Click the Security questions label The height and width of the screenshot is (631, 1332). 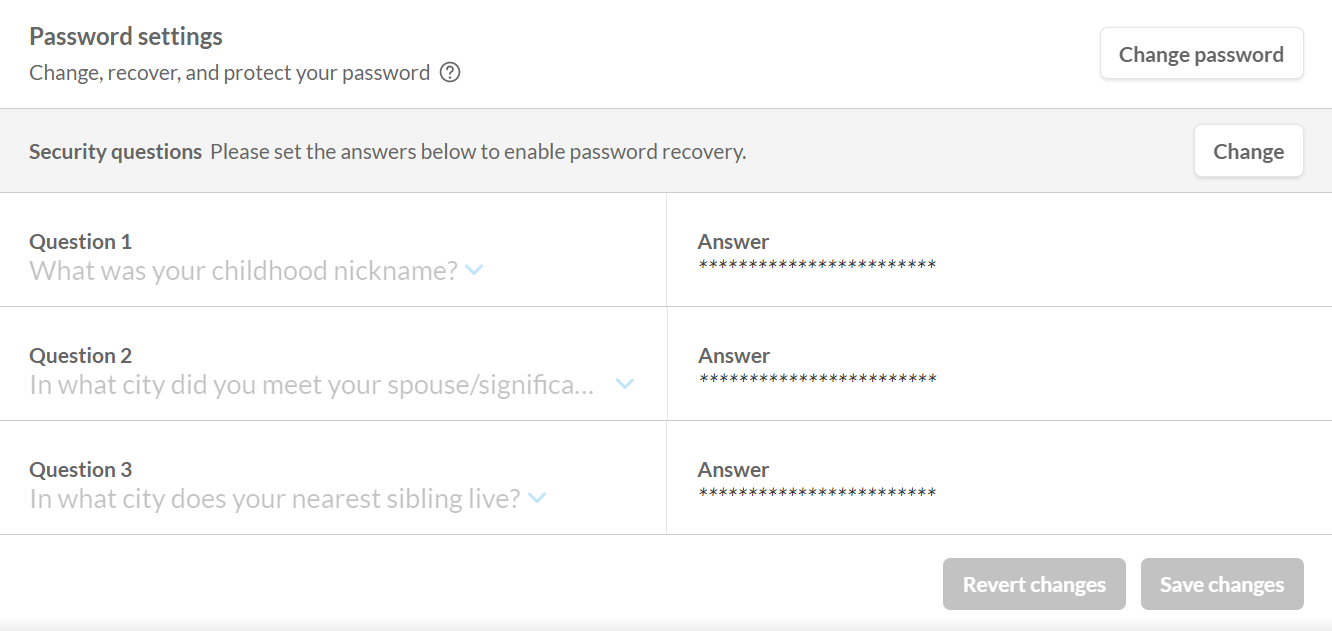point(116,152)
